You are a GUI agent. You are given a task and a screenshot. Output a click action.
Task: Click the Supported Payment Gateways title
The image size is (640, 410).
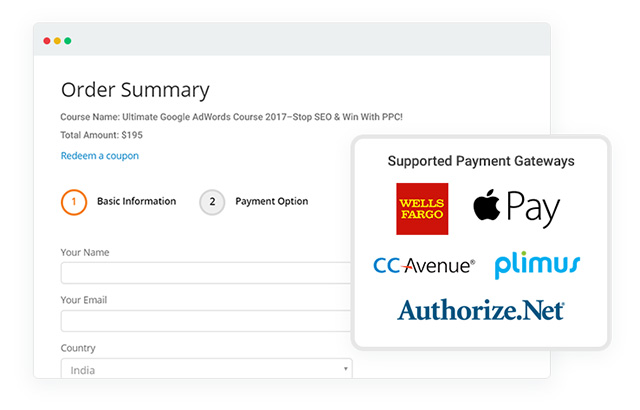click(481, 161)
